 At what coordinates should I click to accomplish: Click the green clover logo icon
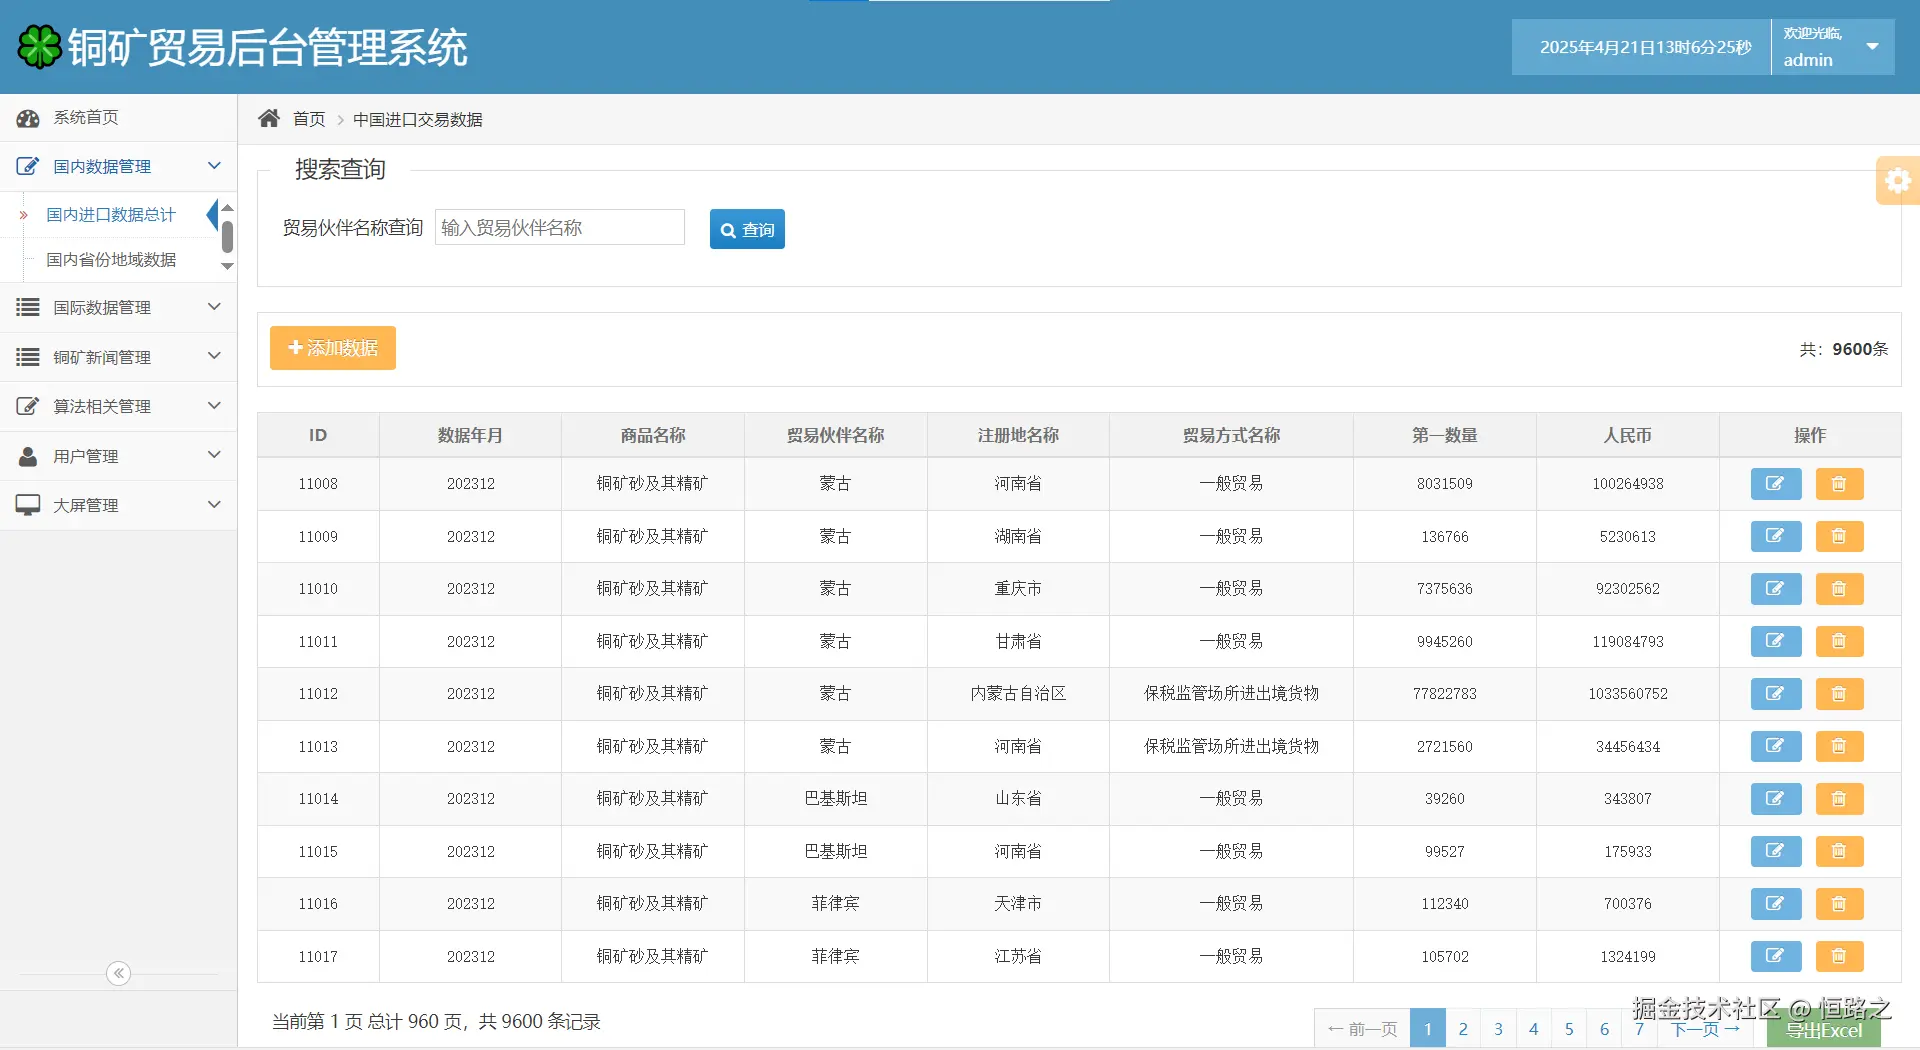point(40,47)
